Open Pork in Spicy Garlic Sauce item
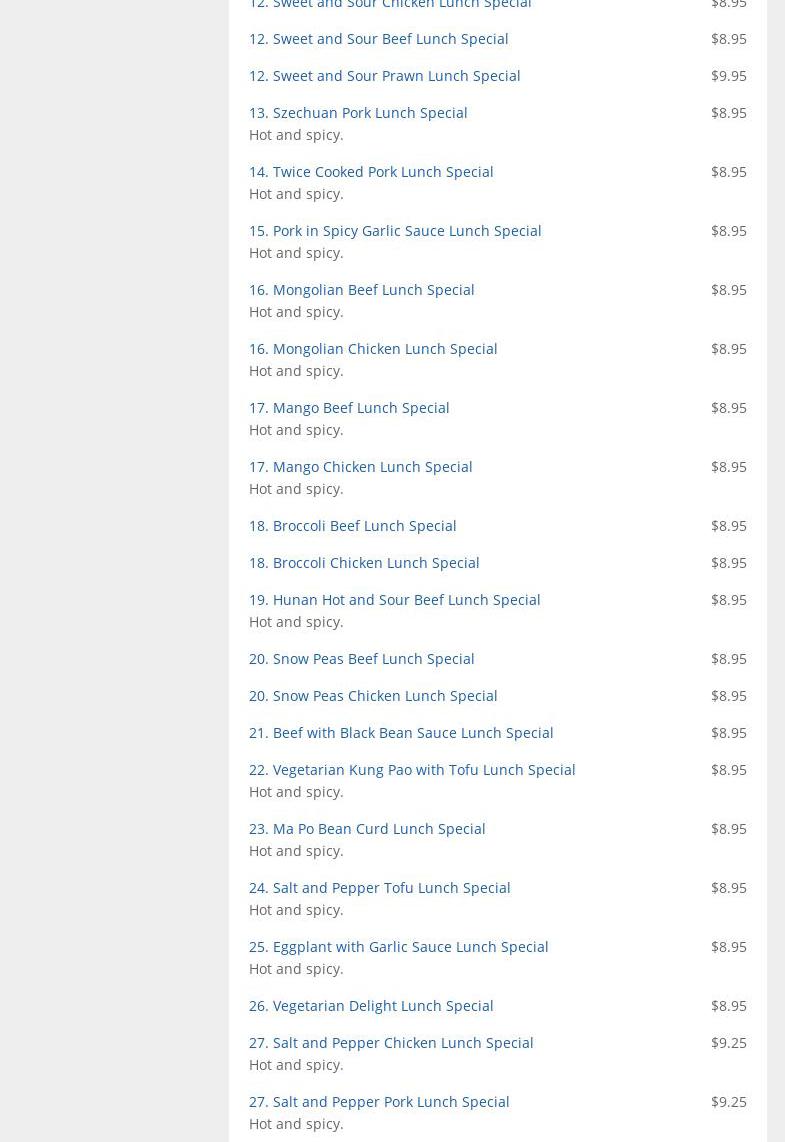 click(x=395, y=231)
